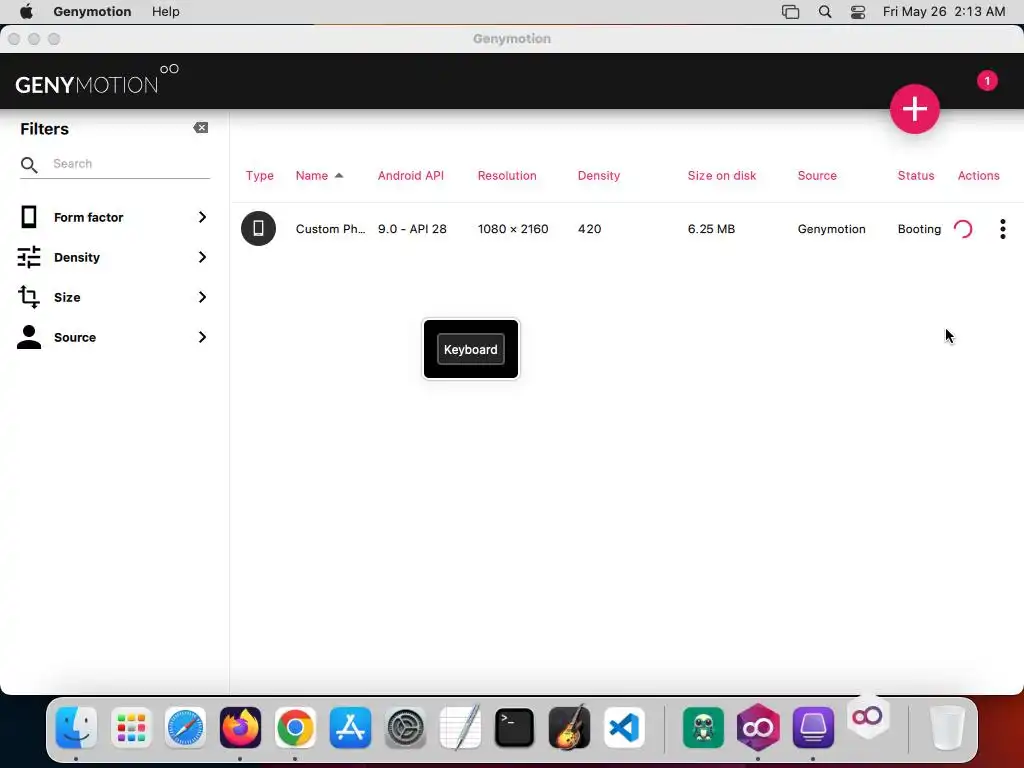Click the 420 density cell
This screenshot has height=768, width=1024.
click(589, 229)
